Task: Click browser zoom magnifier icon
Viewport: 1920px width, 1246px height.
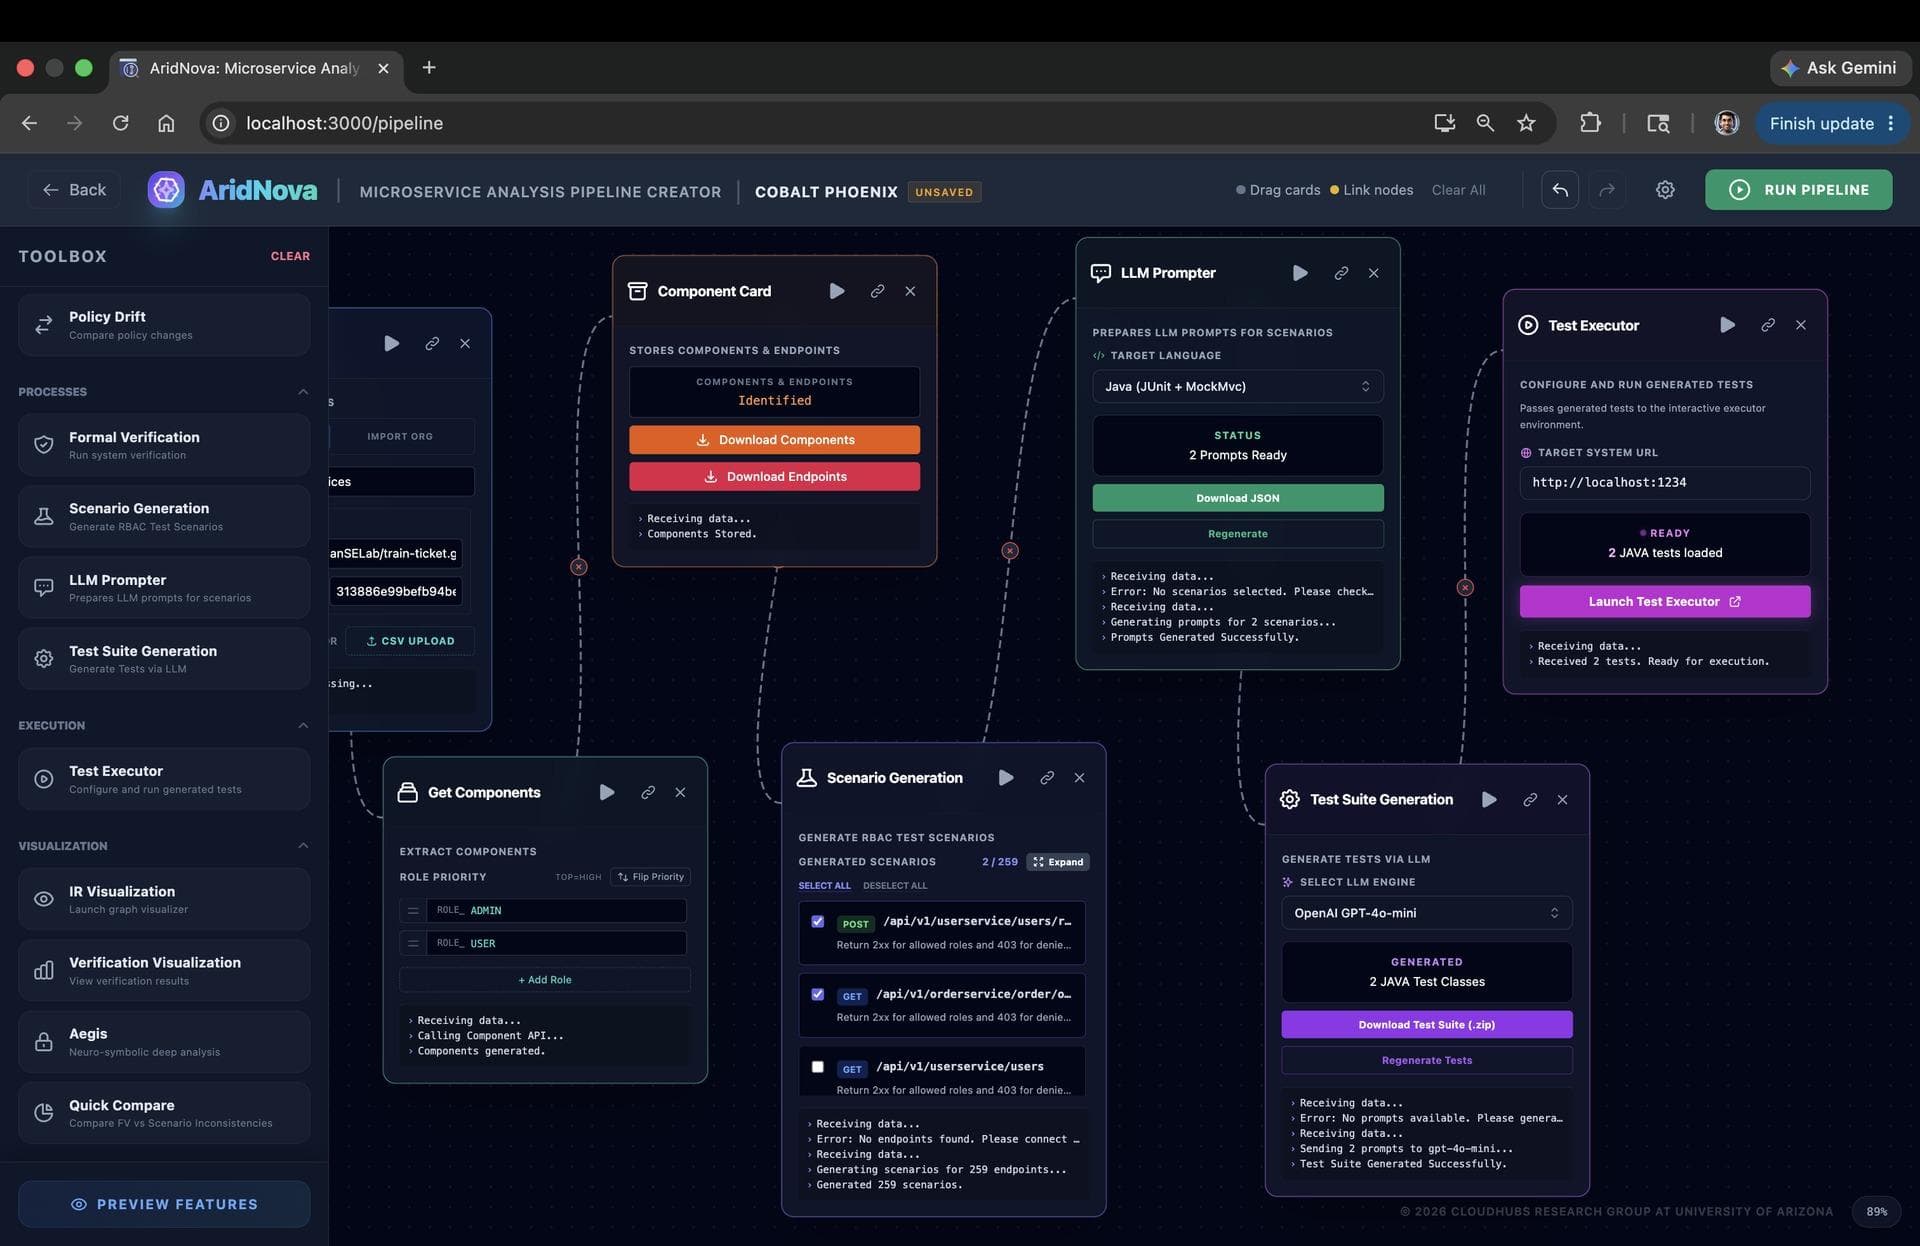Action: pyautogui.click(x=1485, y=123)
